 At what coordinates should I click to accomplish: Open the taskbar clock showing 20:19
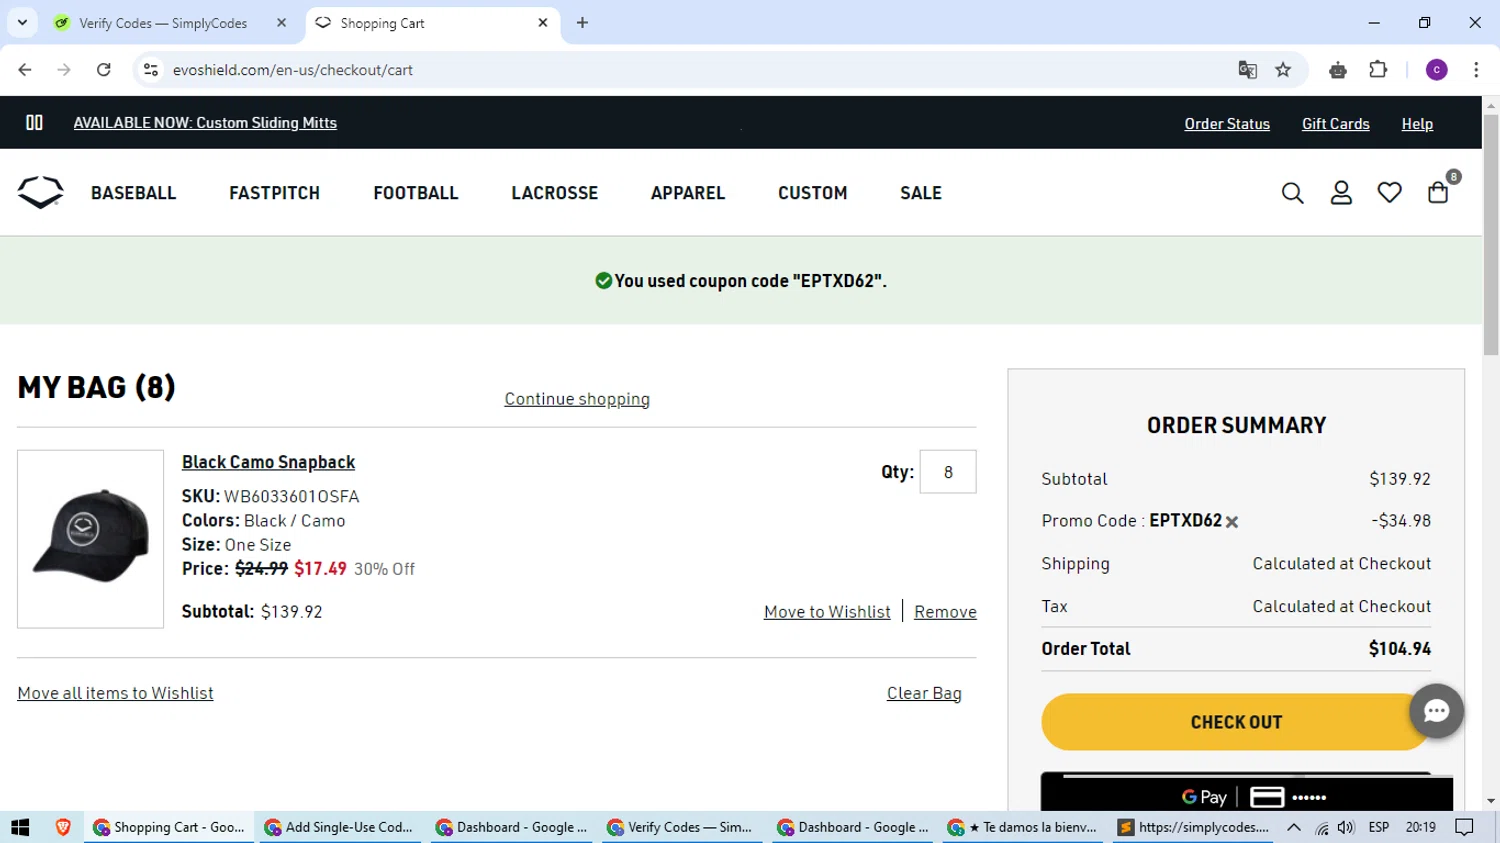[1420, 827]
